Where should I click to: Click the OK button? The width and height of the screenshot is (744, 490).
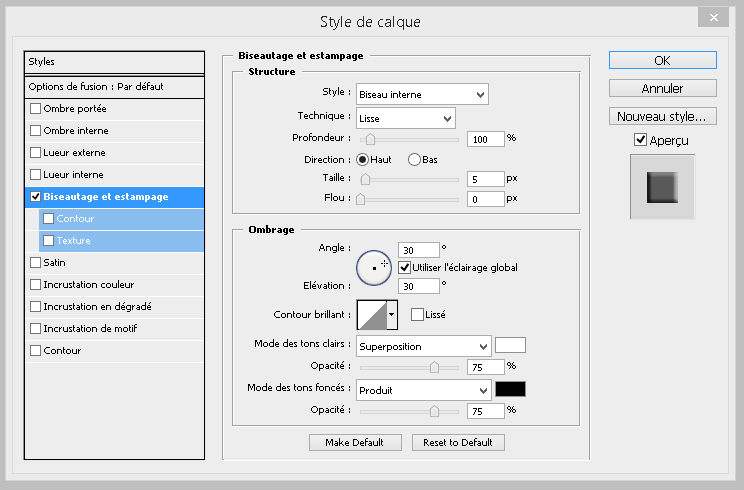662,60
